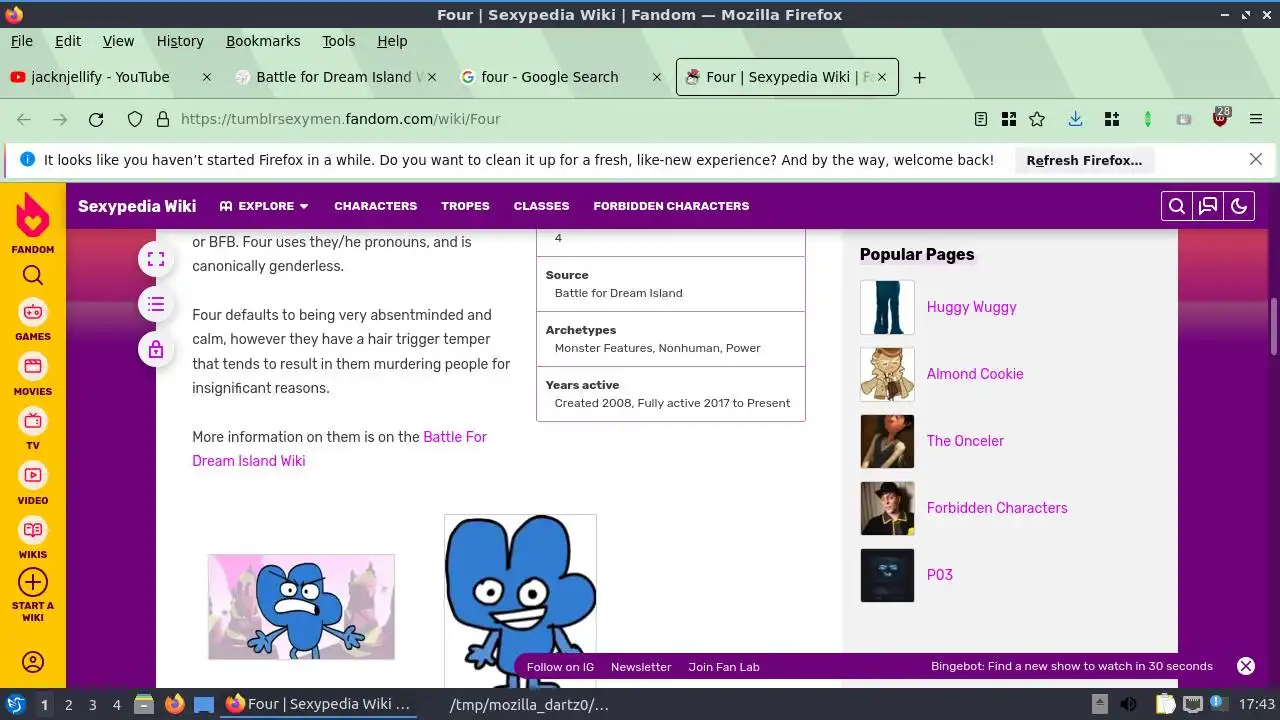Dismiss the Firefox refresh notification bar
The width and height of the screenshot is (1280, 720).
pos(1256,159)
